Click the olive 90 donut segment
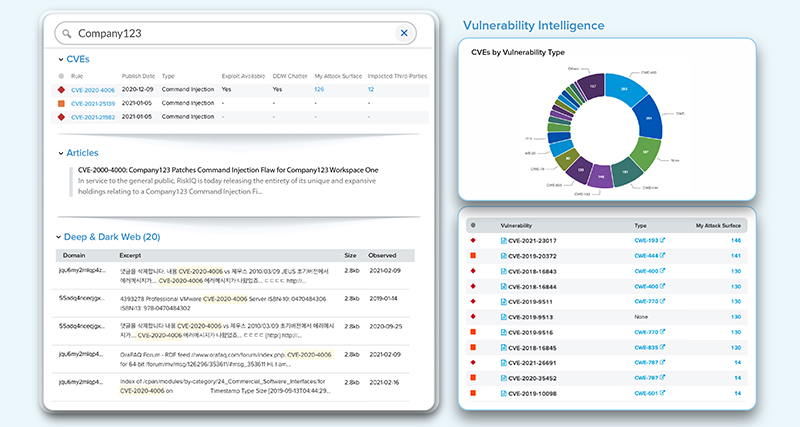Screen dimensions: 800x427 point(568,159)
